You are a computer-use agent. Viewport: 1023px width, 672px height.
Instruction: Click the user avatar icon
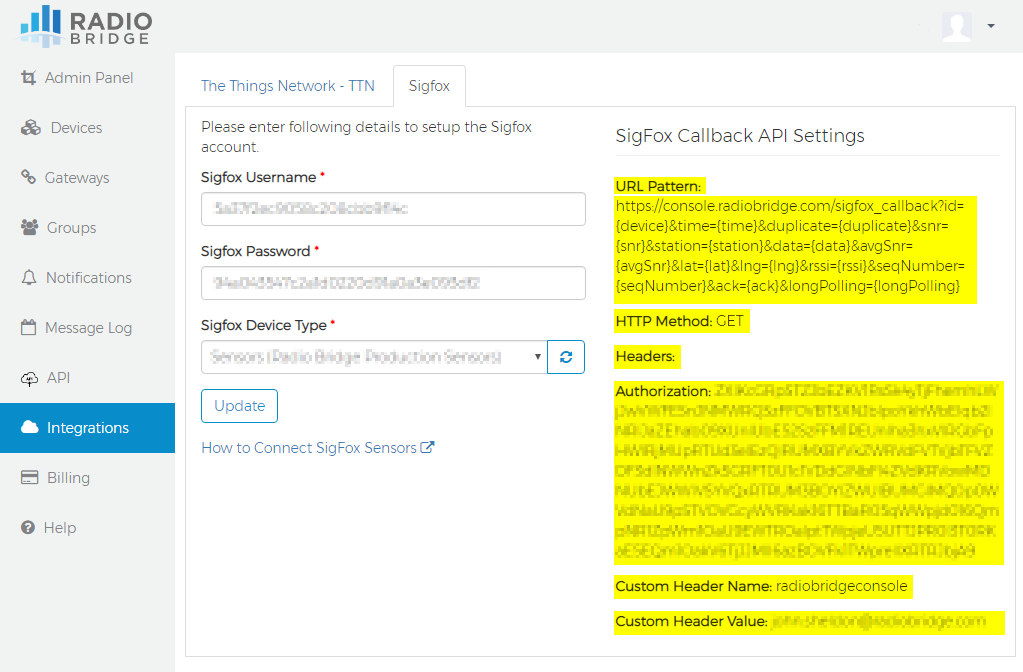(x=956, y=27)
